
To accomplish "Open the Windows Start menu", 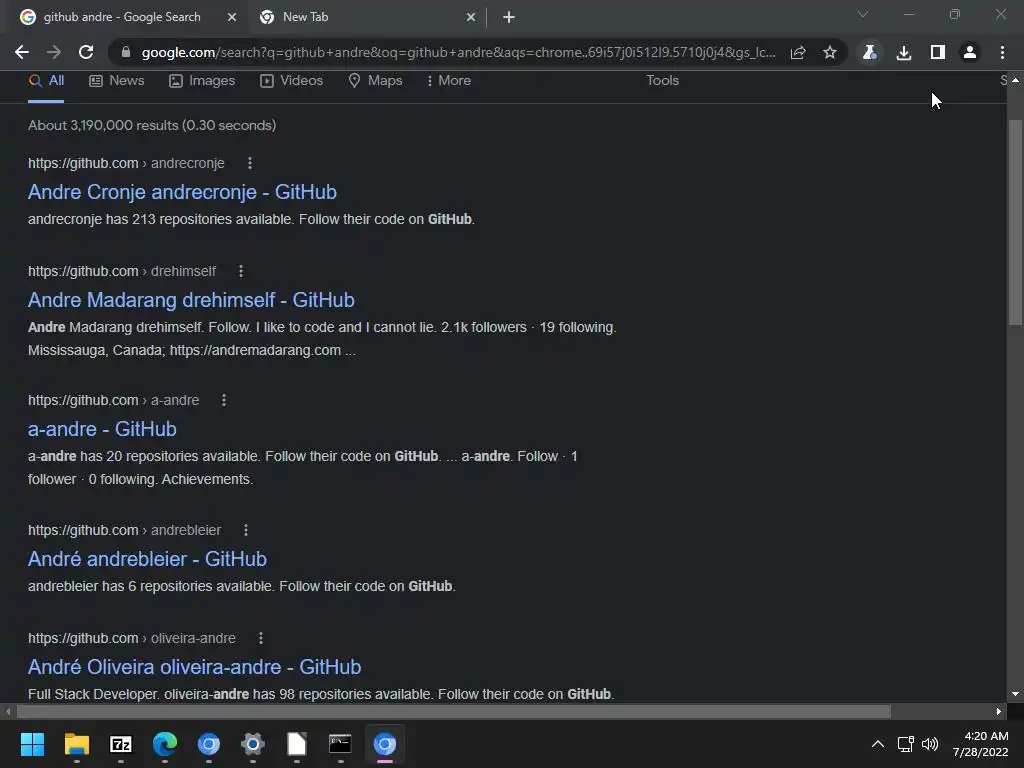I will click(32, 744).
